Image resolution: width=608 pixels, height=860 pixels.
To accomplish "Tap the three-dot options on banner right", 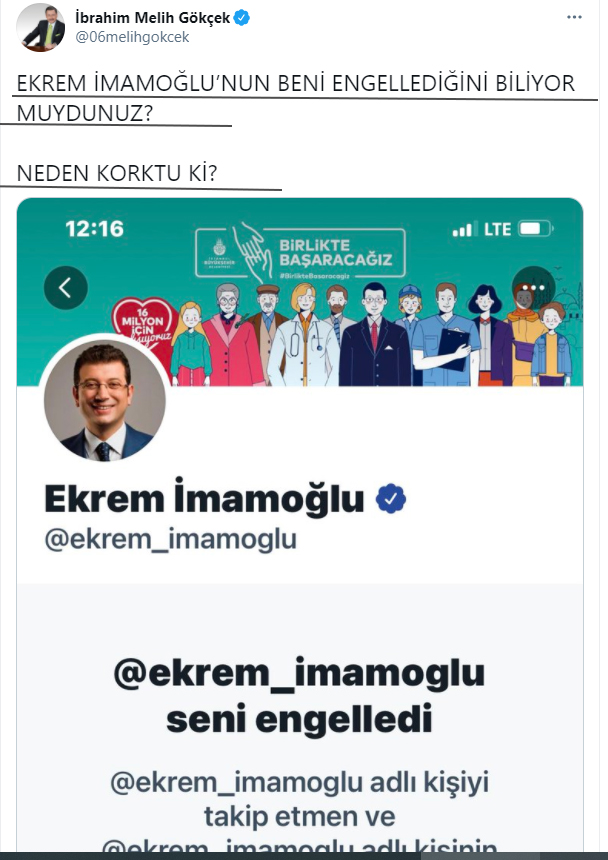I will tap(533, 287).
